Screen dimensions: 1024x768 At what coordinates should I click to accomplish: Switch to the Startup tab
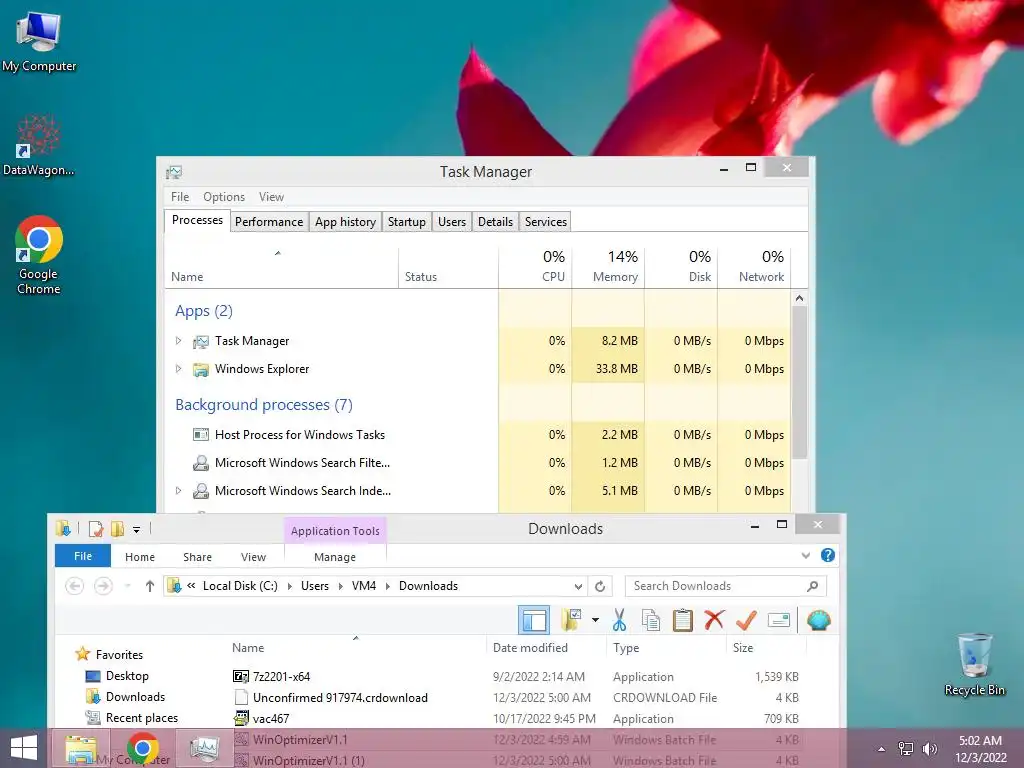407,221
